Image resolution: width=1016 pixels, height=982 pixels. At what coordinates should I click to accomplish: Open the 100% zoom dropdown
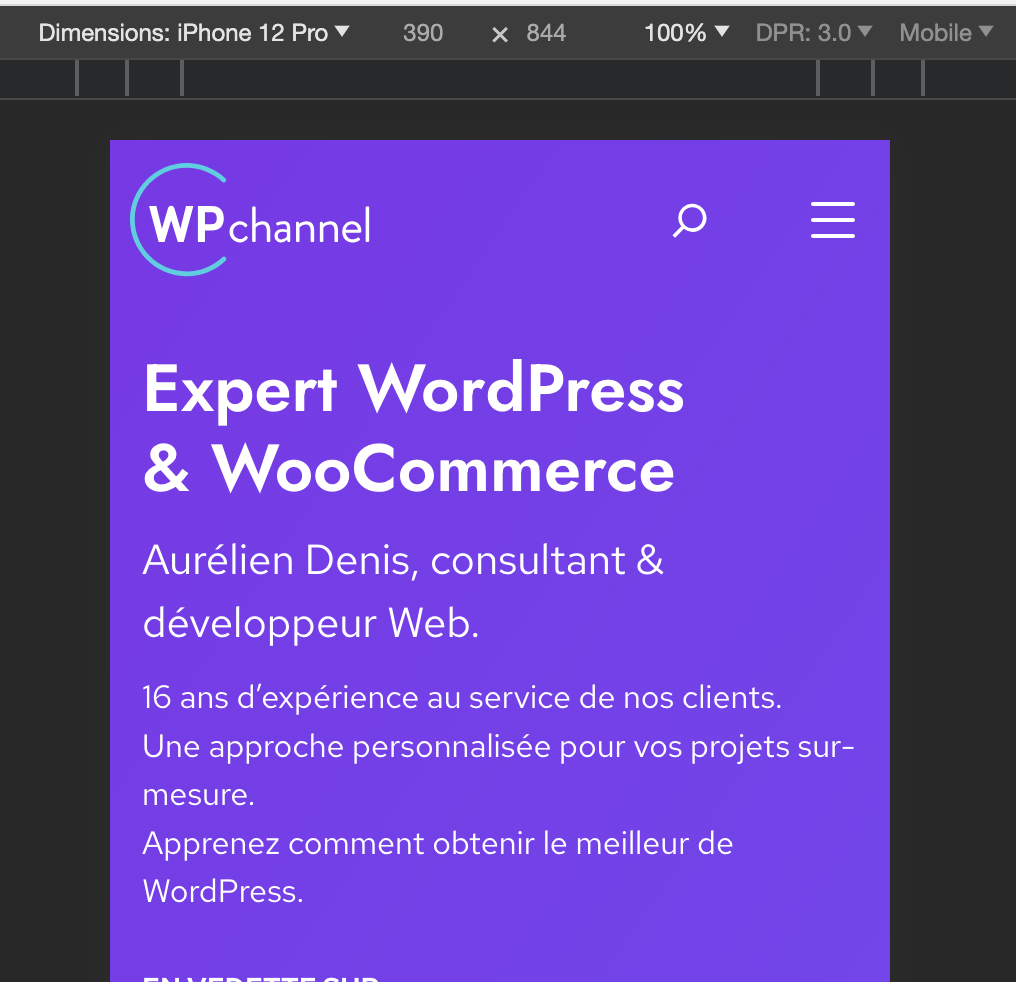click(x=686, y=32)
